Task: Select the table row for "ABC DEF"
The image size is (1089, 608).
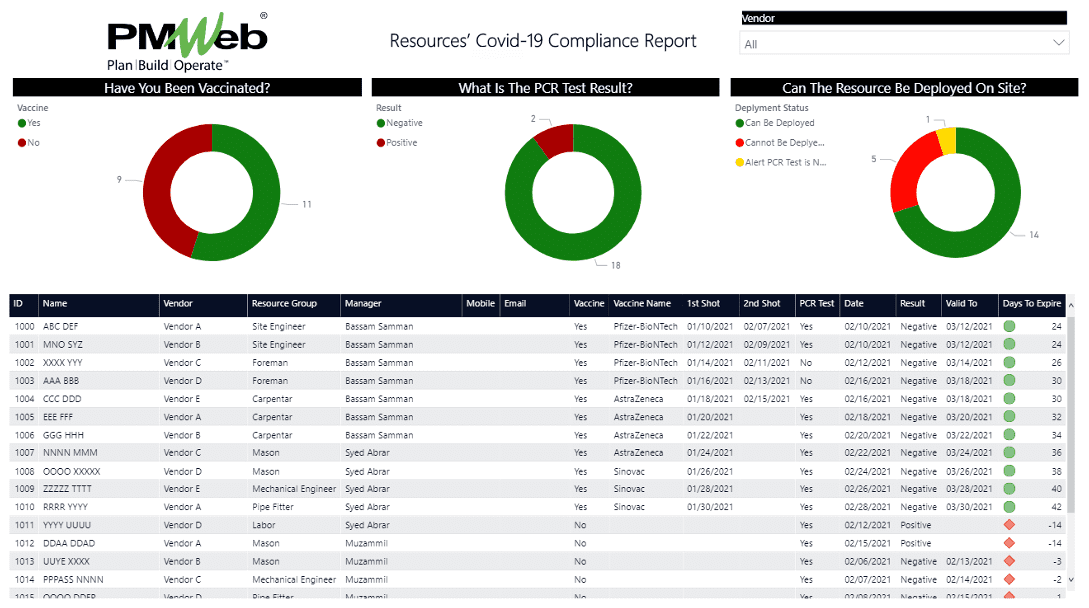Action: coord(400,326)
